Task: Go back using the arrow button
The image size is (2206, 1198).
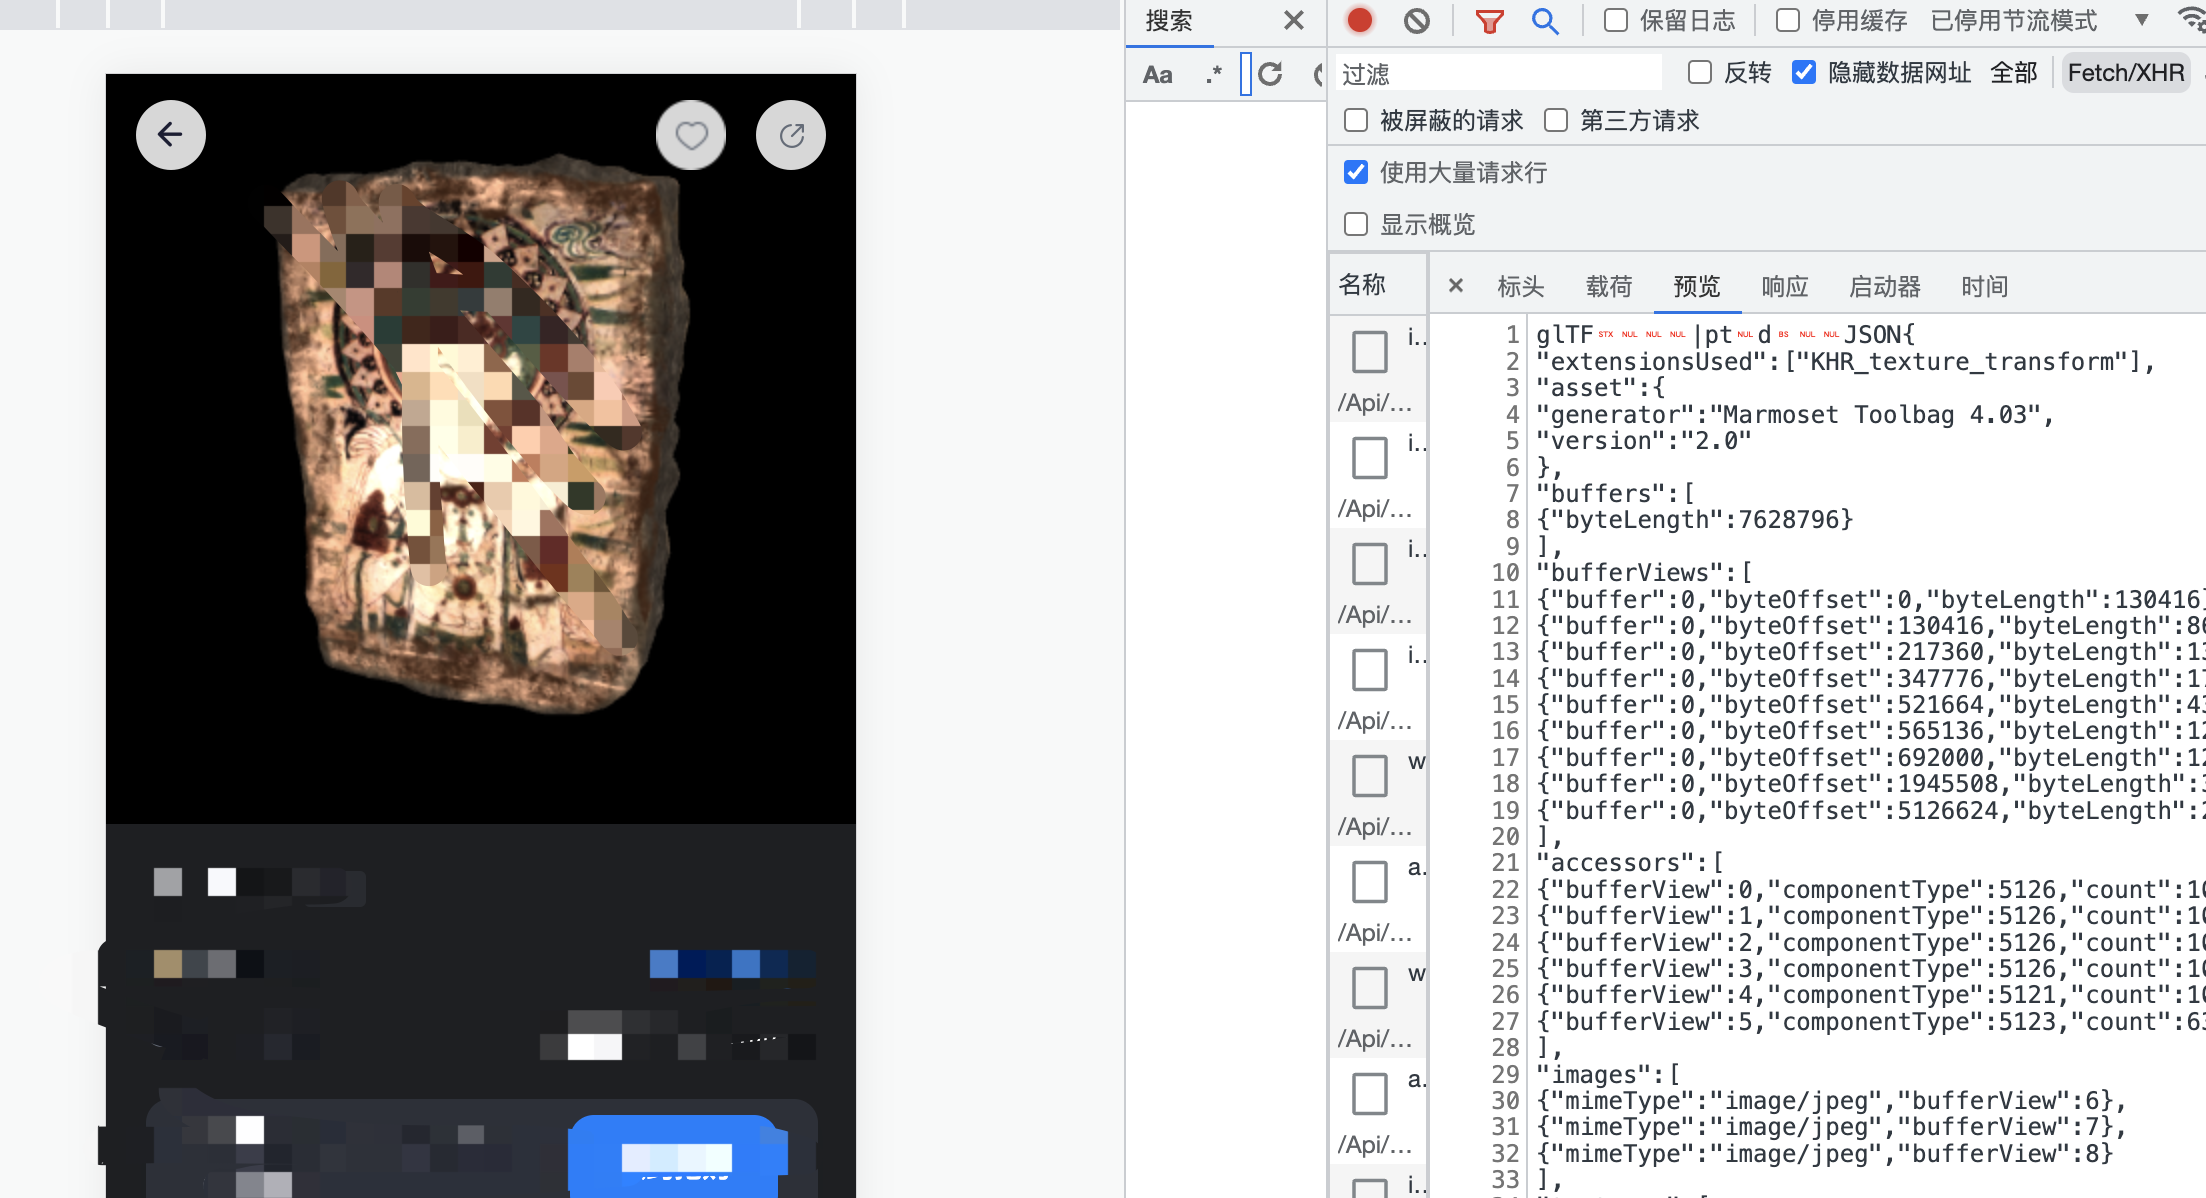Action: (x=171, y=135)
